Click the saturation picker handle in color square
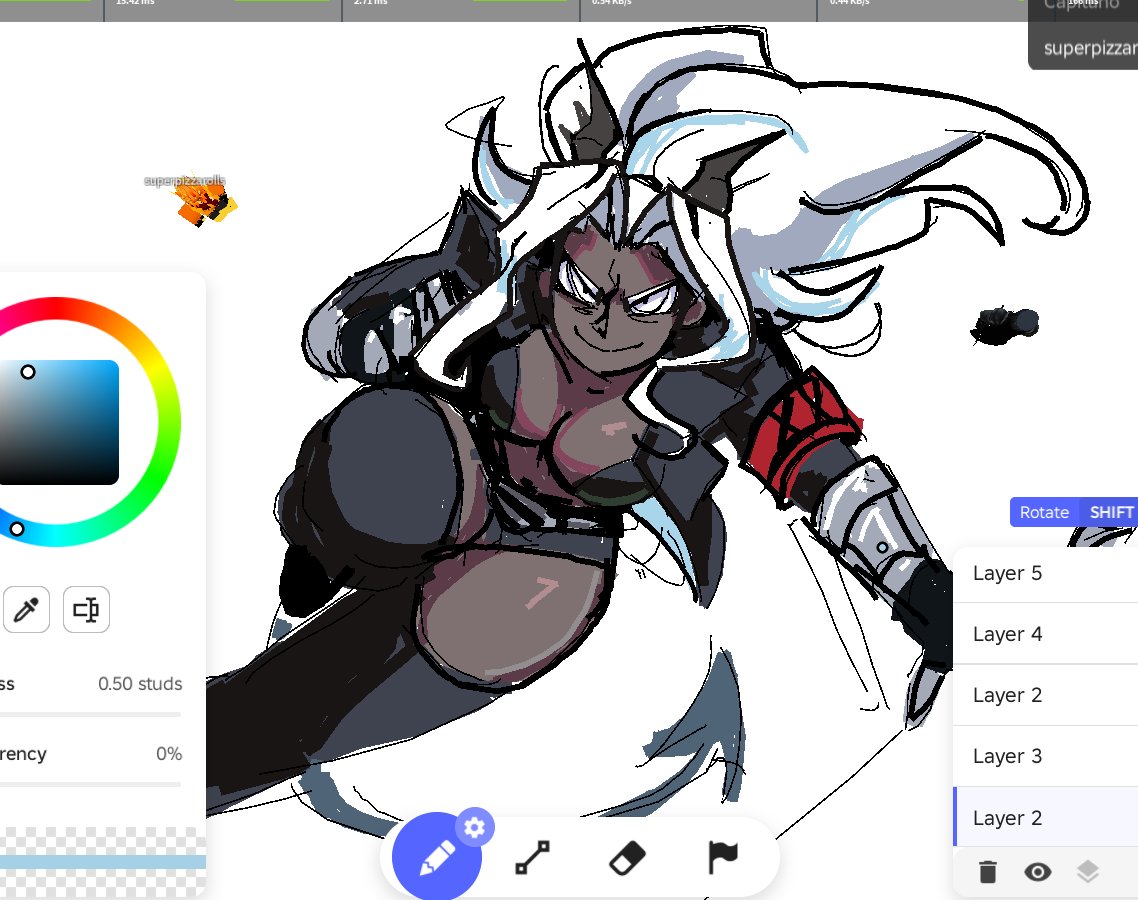 pos(28,372)
